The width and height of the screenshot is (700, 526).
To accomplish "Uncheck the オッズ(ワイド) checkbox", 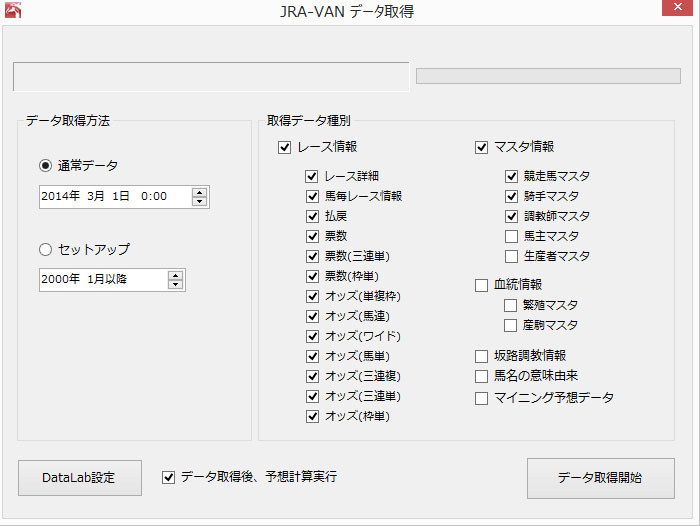I will pos(312,336).
